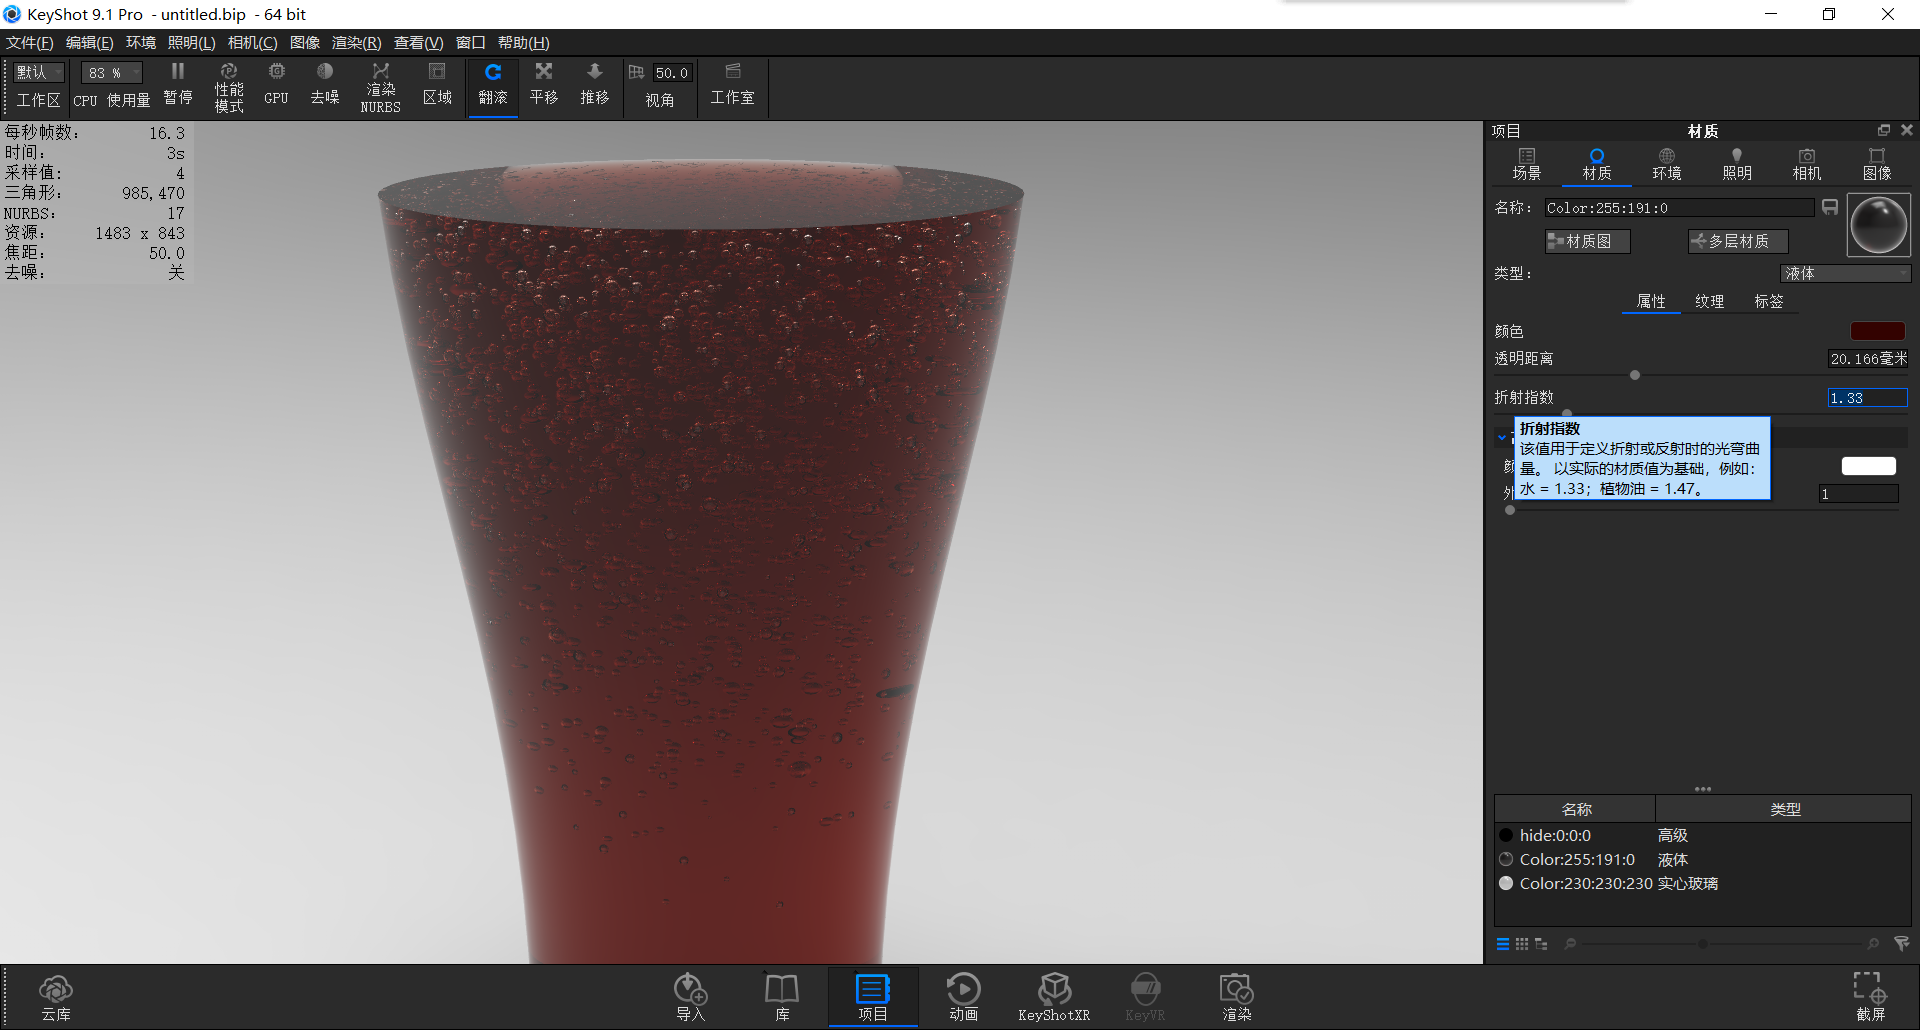The height and width of the screenshot is (1030, 1920).
Task: Open the 场景 (Scene) panel tab
Action: 1527,163
